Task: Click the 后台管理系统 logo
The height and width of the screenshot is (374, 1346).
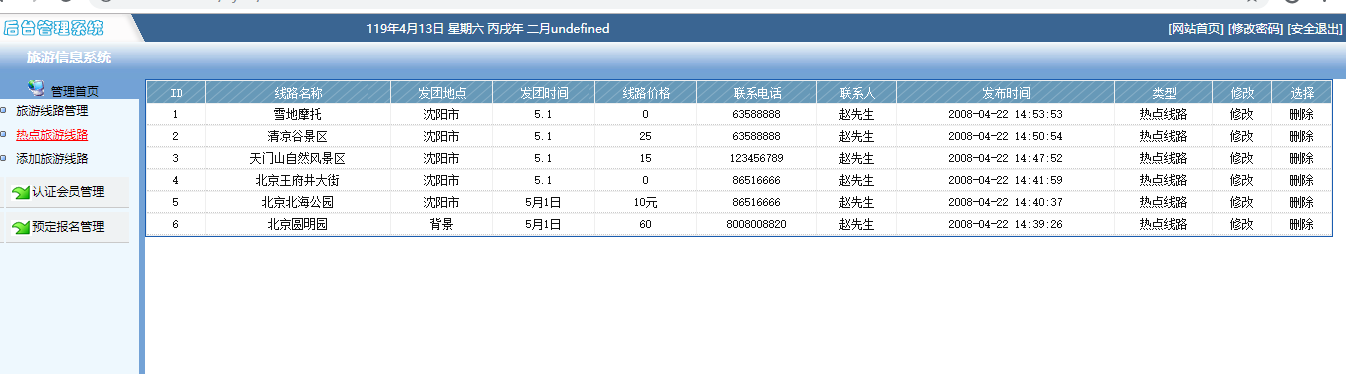Action: [54, 27]
